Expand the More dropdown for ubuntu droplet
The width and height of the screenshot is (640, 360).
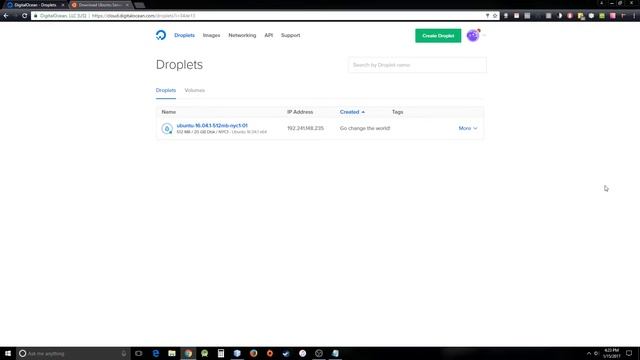coord(468,128)
